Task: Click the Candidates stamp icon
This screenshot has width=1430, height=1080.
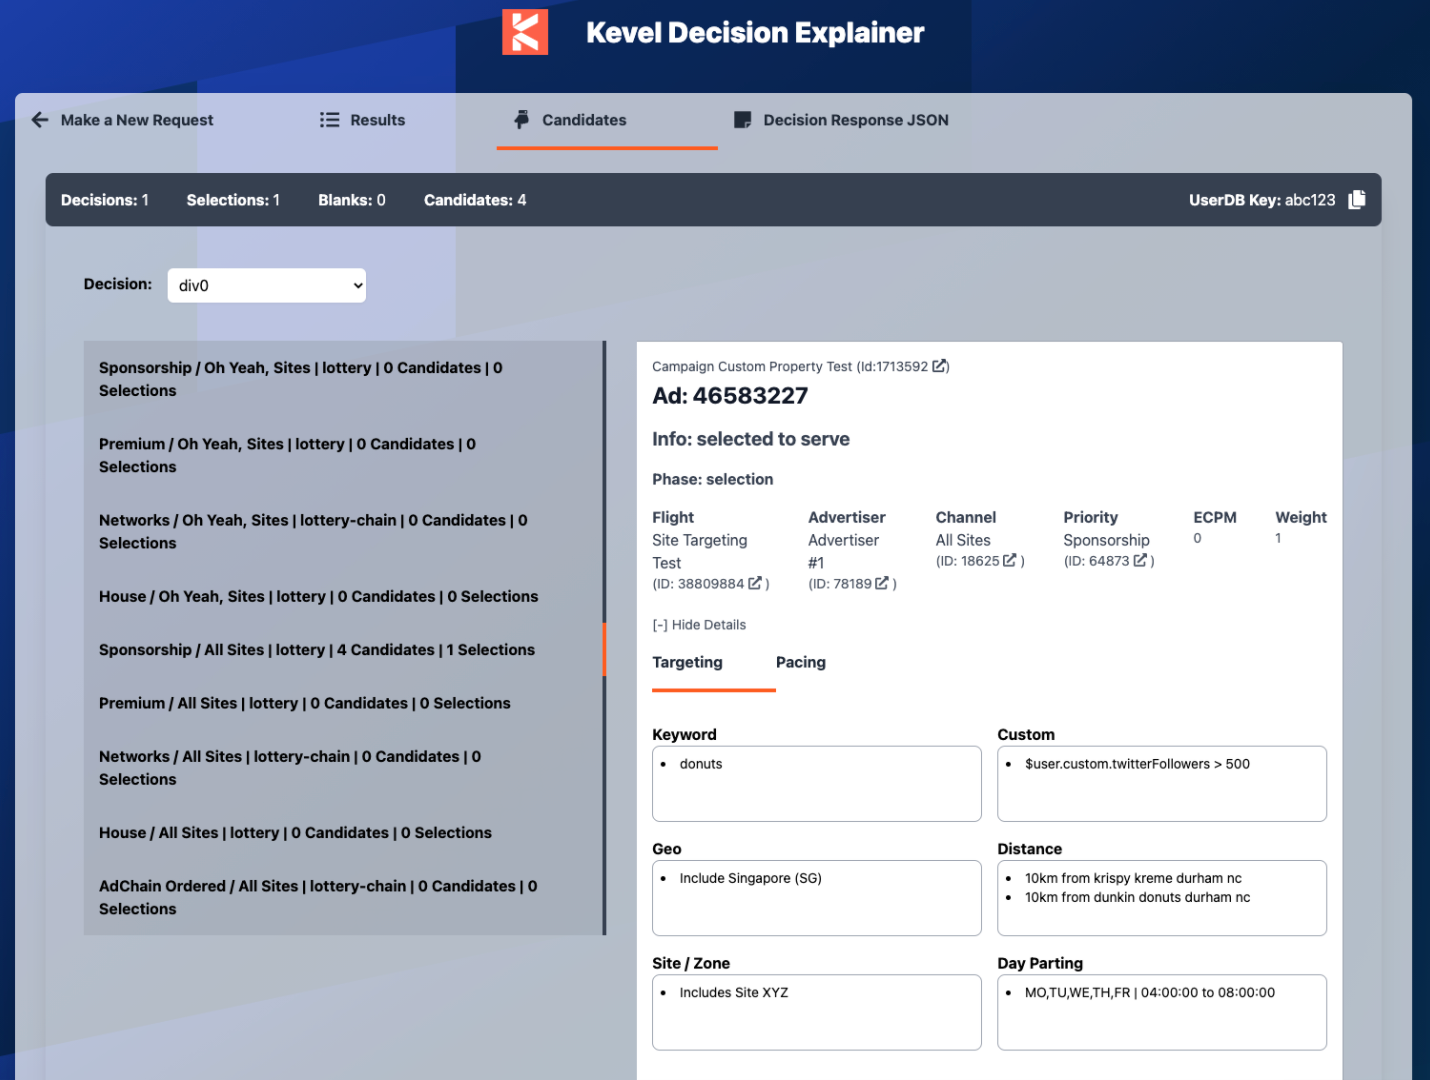Action: click(x=522, y=120)
